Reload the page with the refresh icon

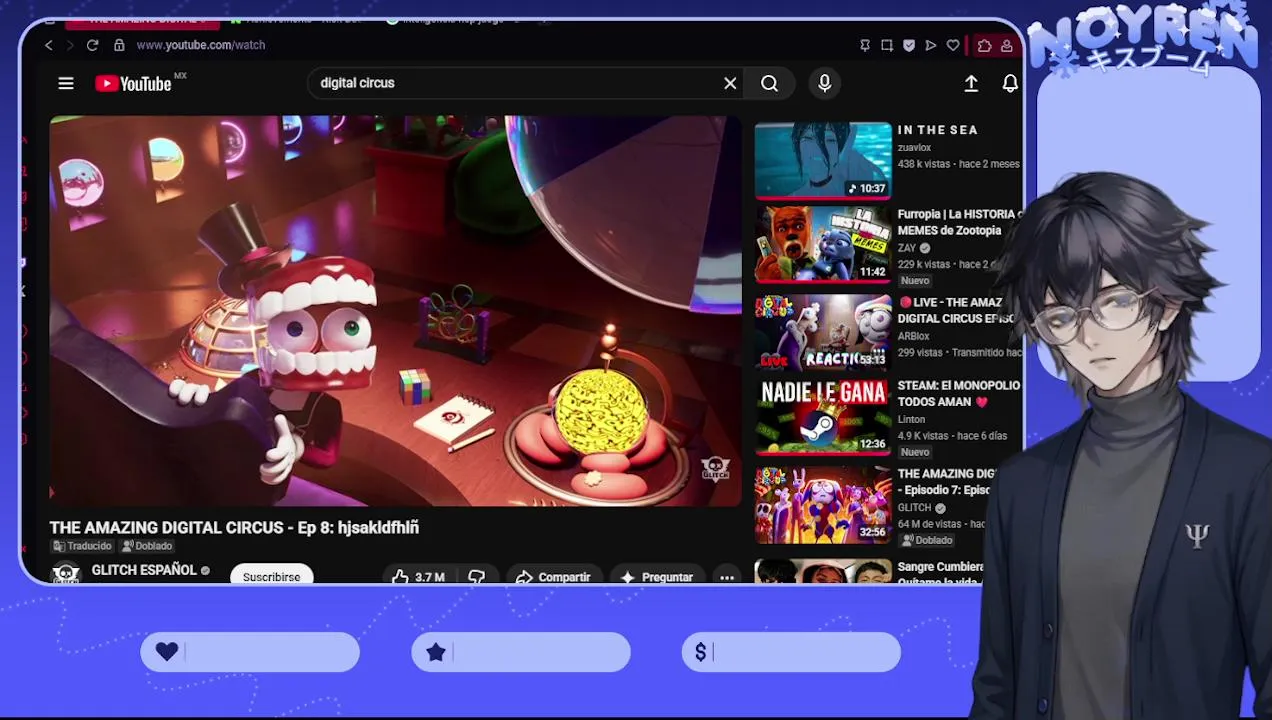(x=92, y=45)
